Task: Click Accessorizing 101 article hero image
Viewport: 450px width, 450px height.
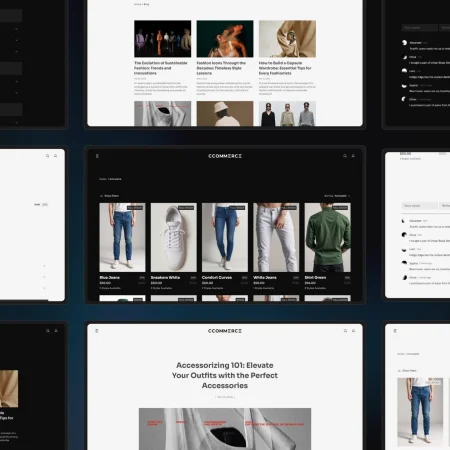Action: [225, 429]
